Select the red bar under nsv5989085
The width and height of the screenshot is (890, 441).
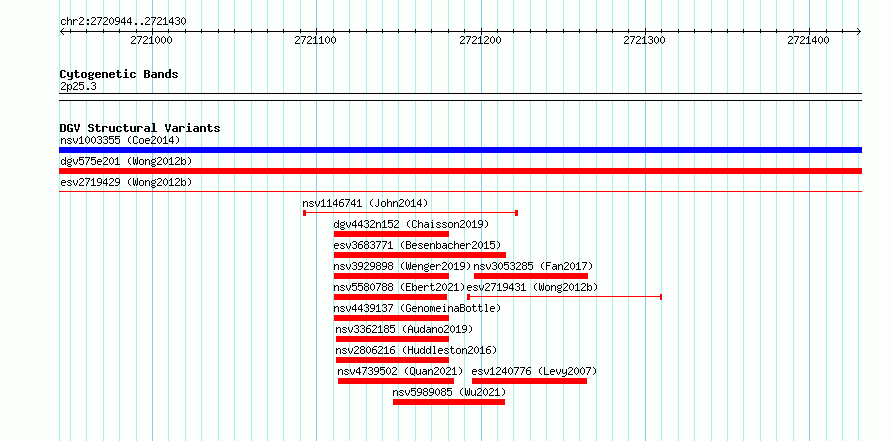click(x=449, y=402)
